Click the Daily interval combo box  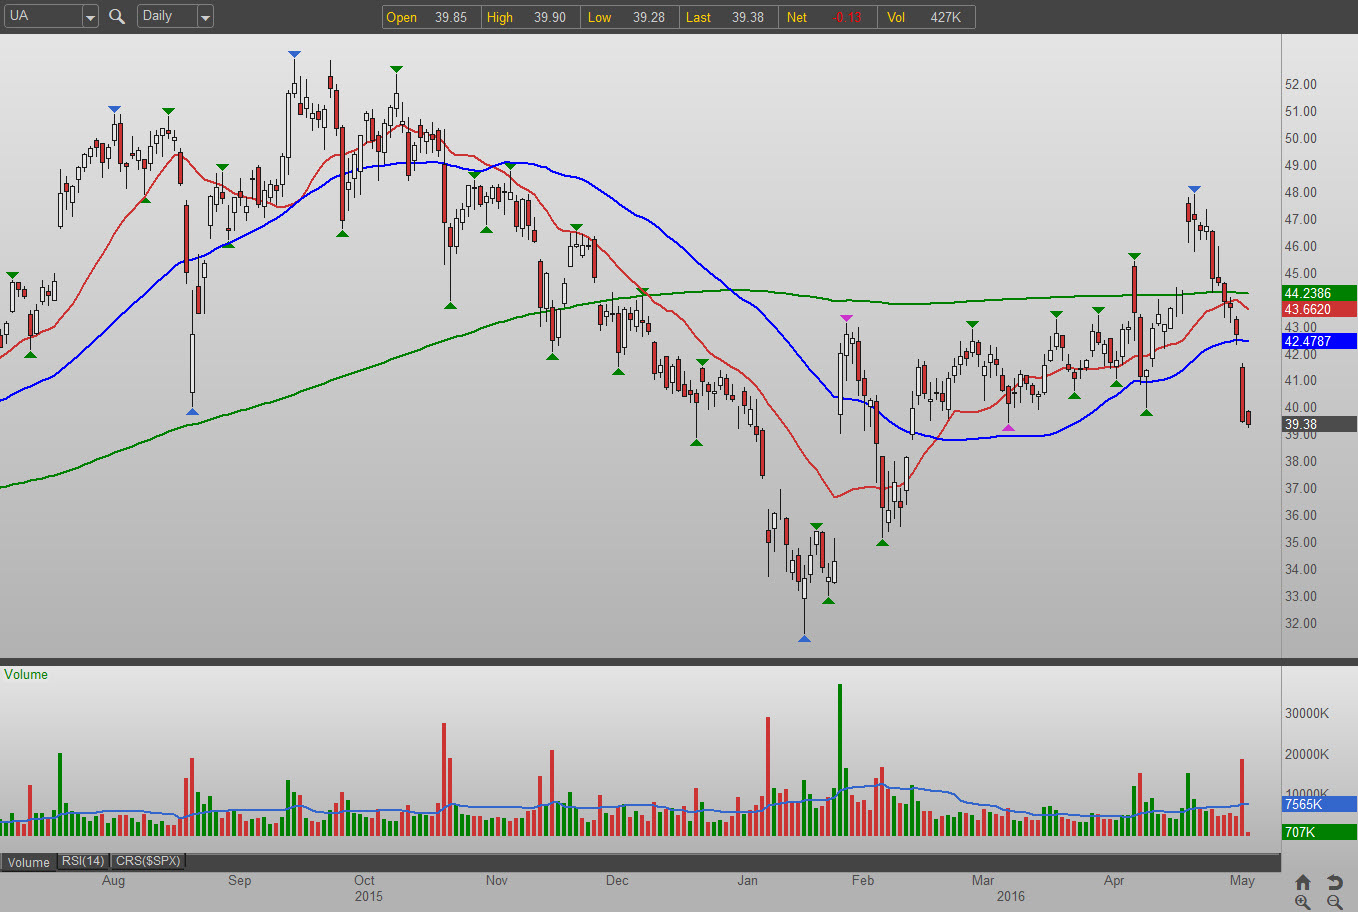click(x=166, y=16)
